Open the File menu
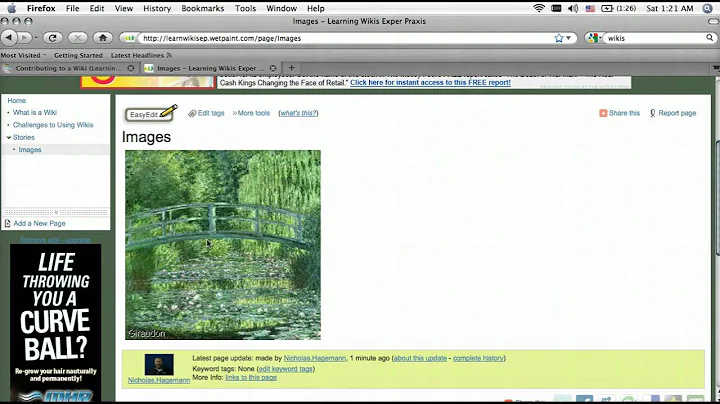Screen dimensions: 720x404 (x=72, y=8)
